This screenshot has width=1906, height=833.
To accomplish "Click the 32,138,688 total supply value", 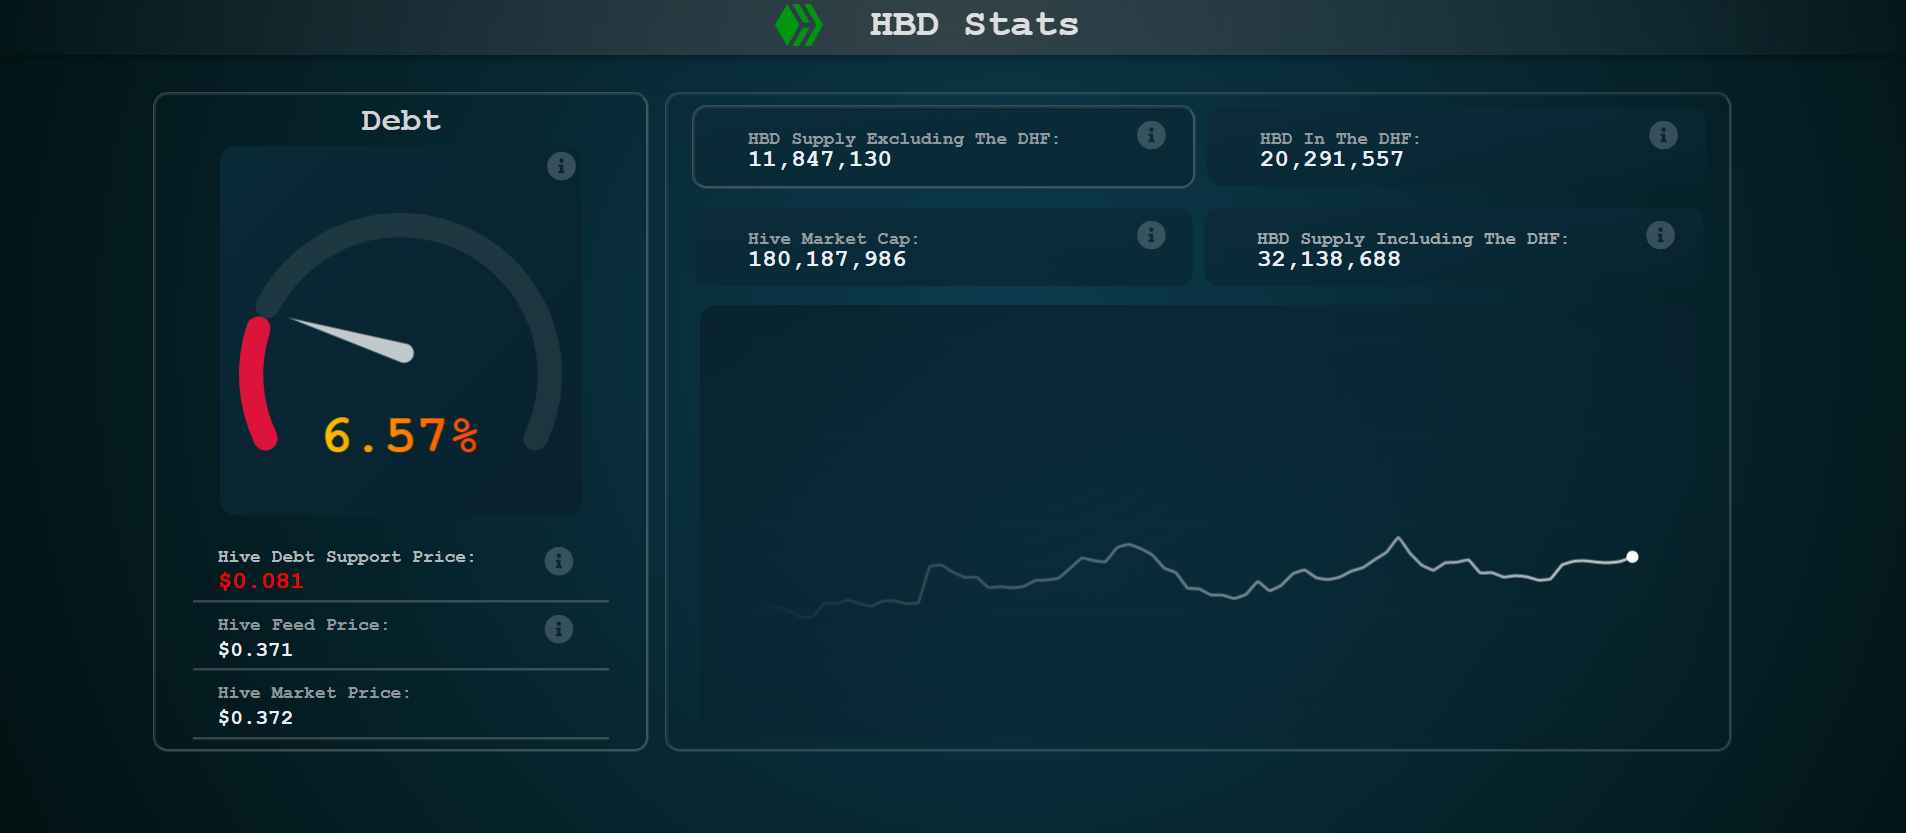I will [x=1329, y=259].
